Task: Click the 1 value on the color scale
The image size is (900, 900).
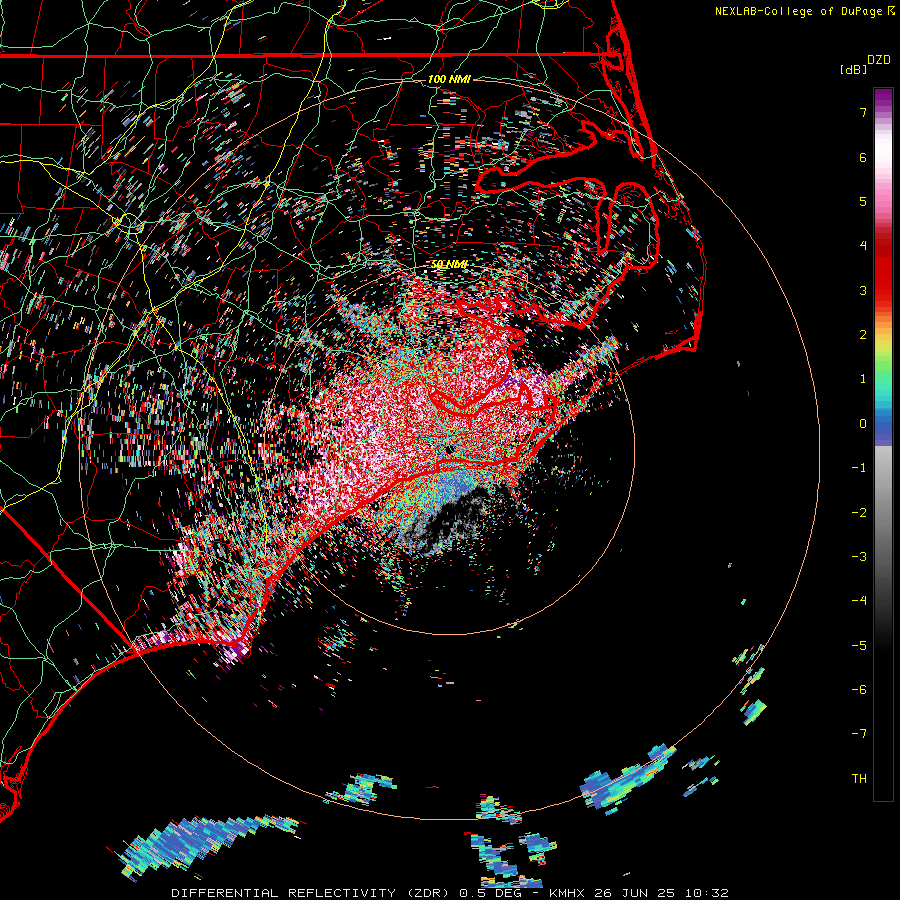Action: pyautogui.click(x=863, y=379)
